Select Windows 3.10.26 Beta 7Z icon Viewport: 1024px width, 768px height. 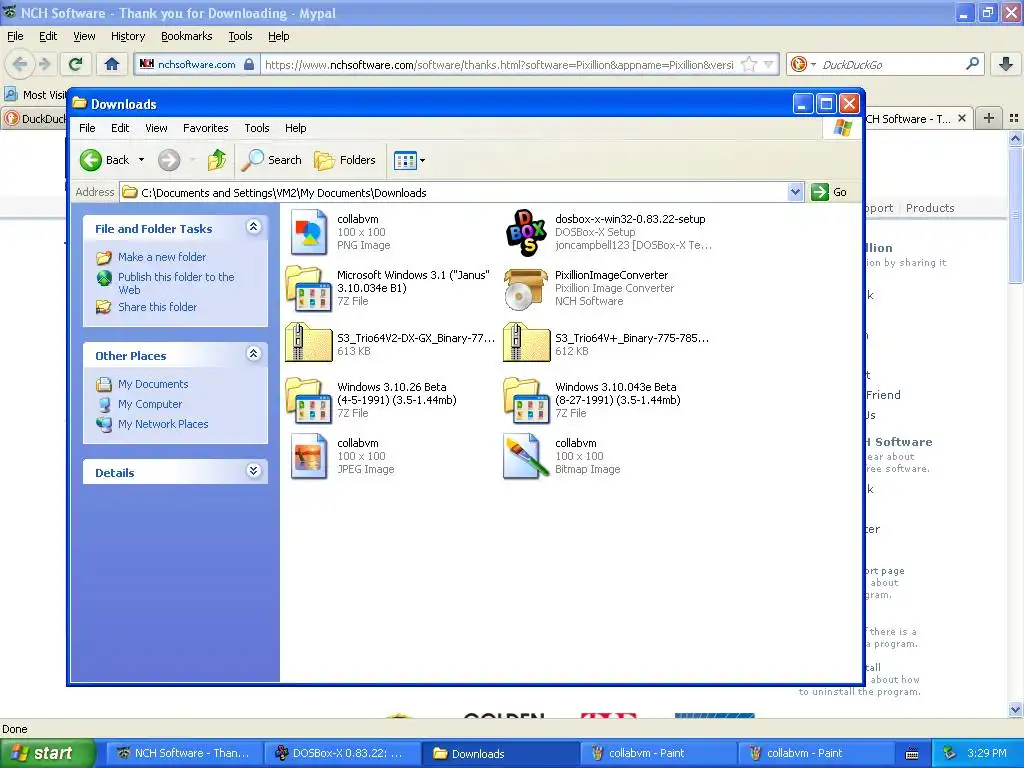[x=308, y=400]
